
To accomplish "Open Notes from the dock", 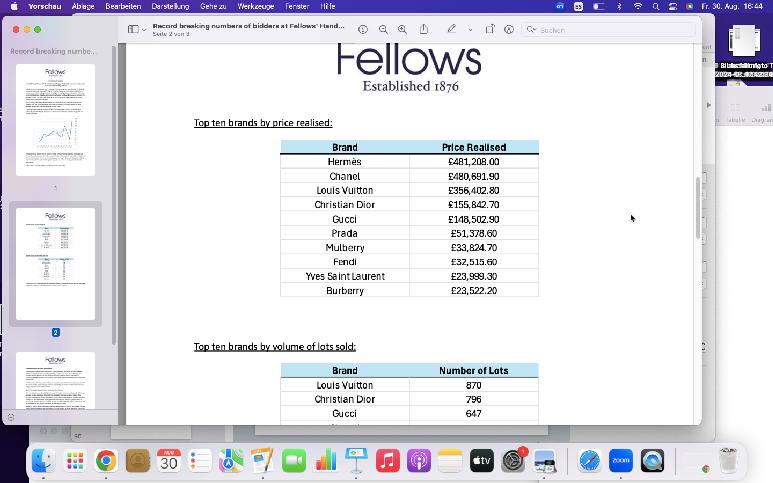I will [450, 461].
